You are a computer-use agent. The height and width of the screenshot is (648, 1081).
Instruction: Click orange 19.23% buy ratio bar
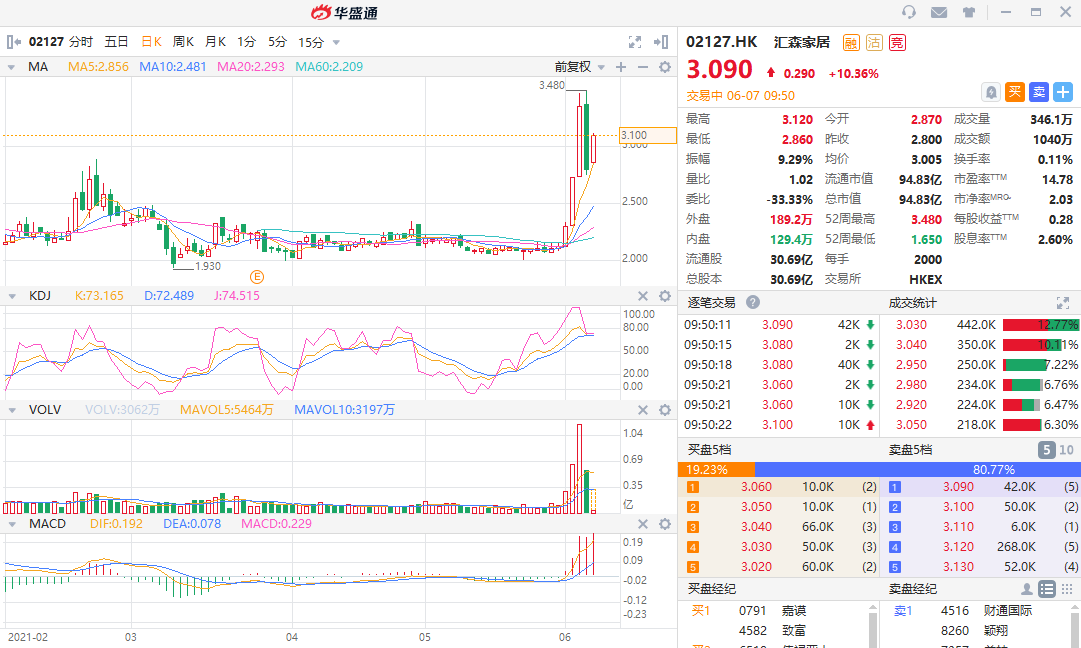point(717,469)
